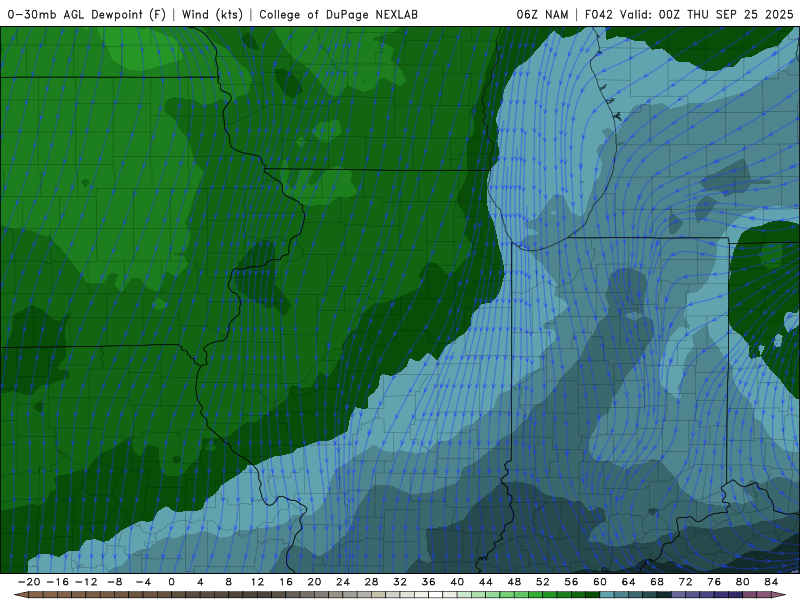
Task: Click the 56 legend value
Action: (571, 582)
